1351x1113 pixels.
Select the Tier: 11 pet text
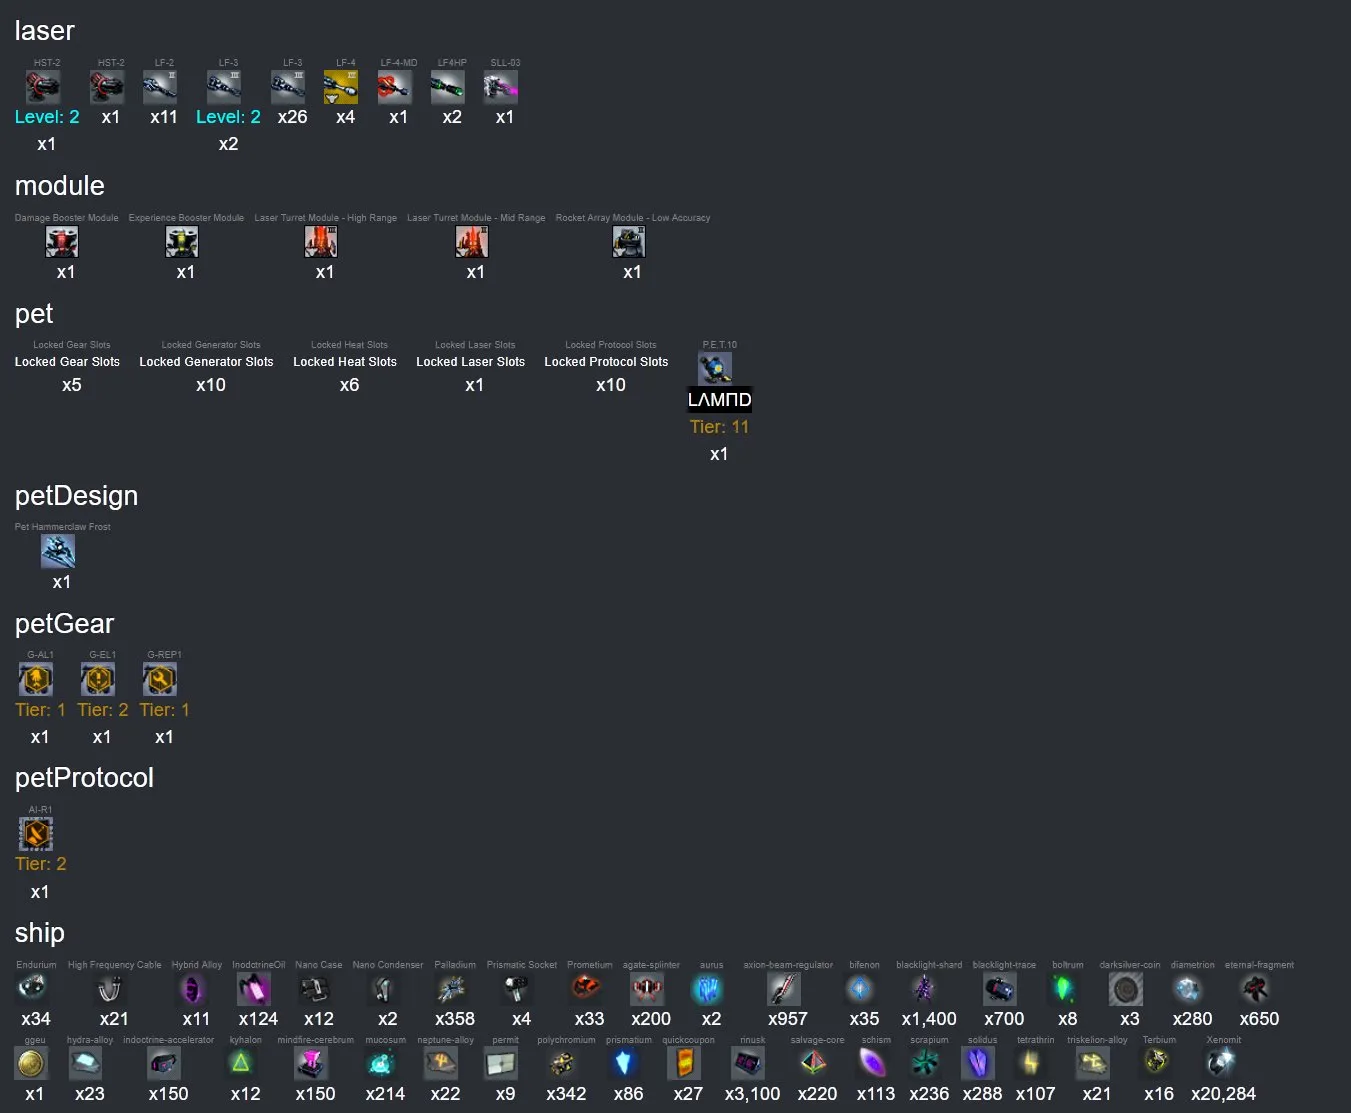[x=719, y=427]
